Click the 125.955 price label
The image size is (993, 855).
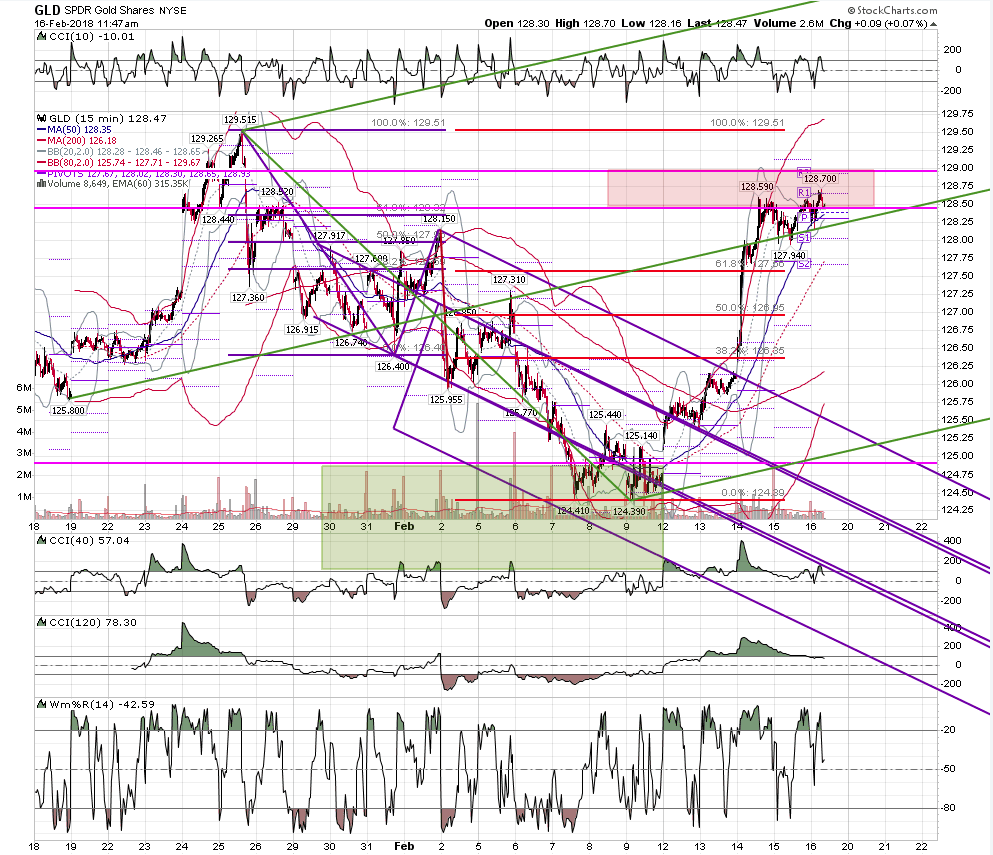click(x=446, y=400)
